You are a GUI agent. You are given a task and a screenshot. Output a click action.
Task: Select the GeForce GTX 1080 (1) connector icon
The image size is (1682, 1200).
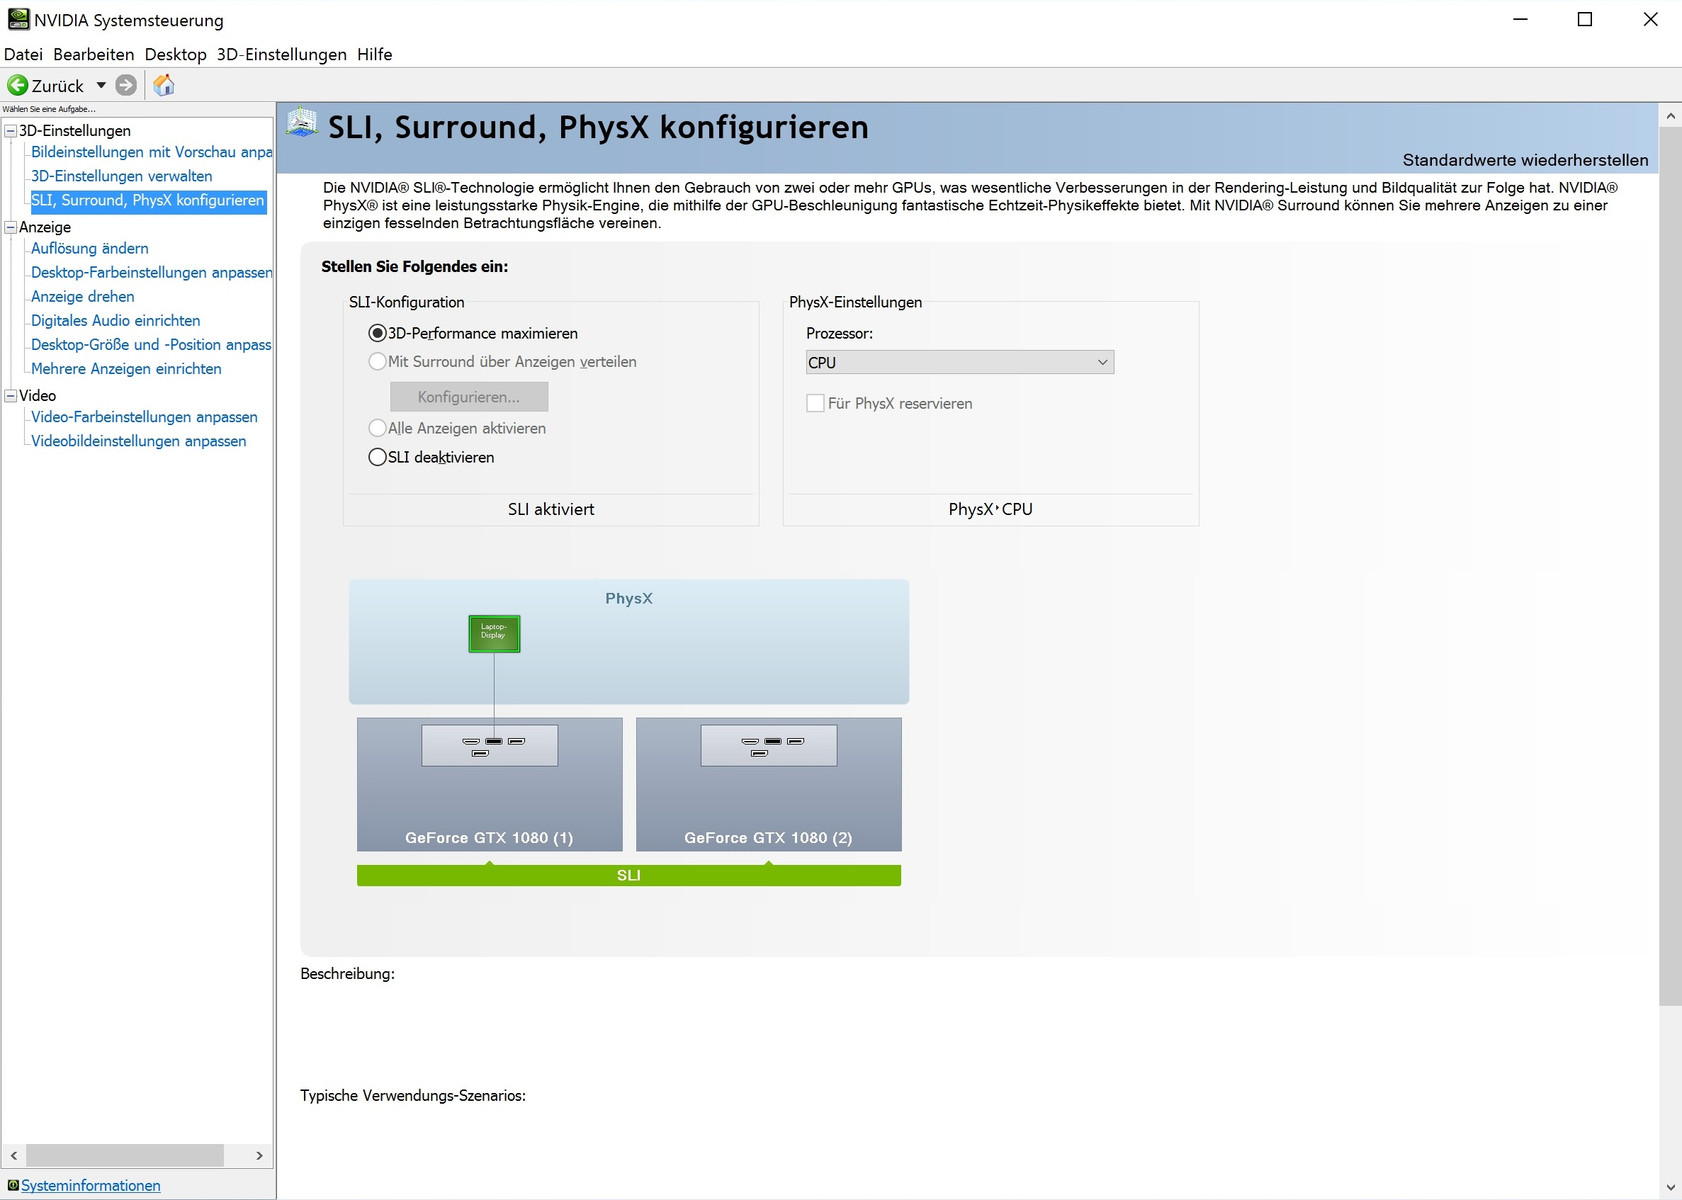[x=490, y=746]
